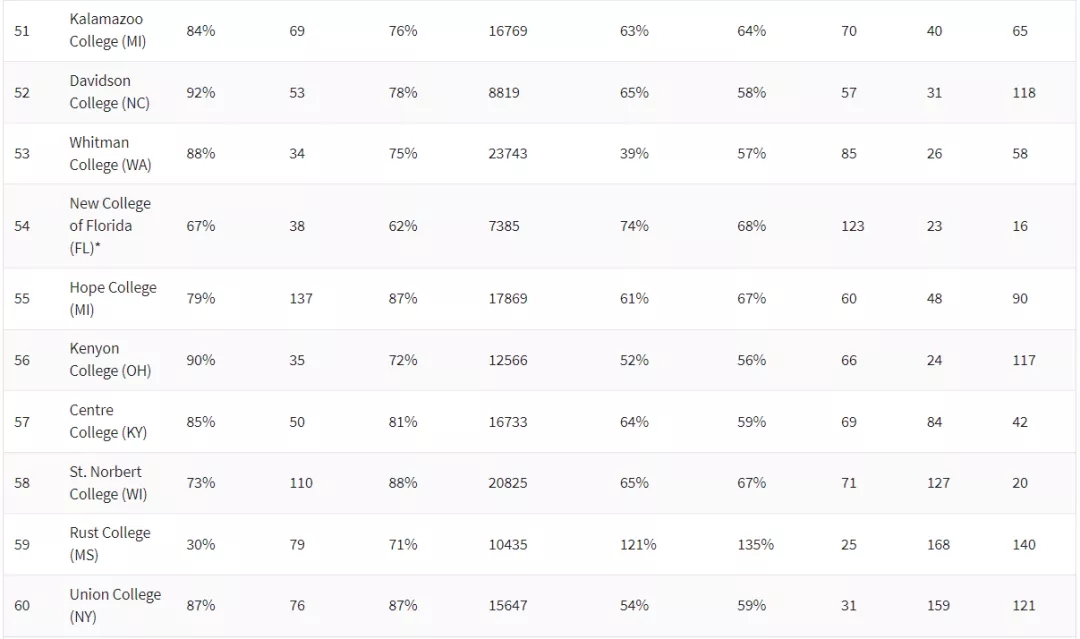The width and height of the screenshot is (1080, 639).
Task: Click the 23743 value in Whitman's row
Action: [507, 153]
